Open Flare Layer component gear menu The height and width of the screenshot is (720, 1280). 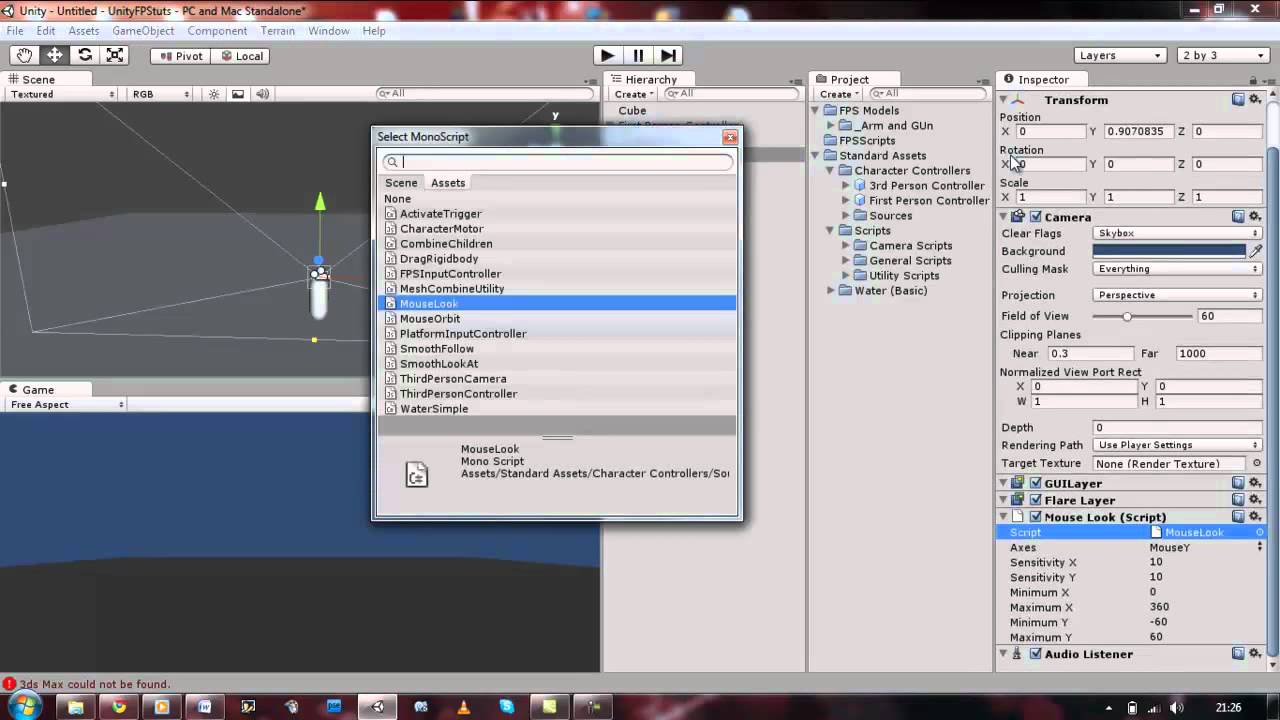coord(1255,500)
